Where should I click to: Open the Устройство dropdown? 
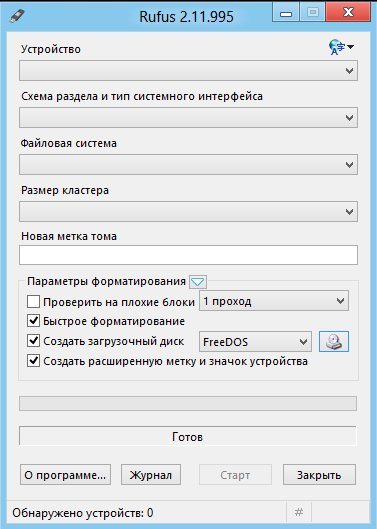coord(188,71)
